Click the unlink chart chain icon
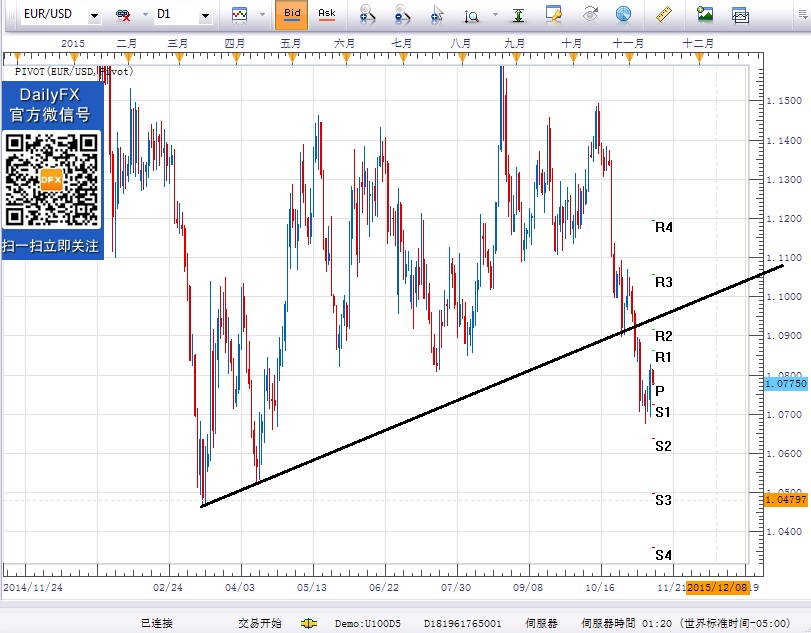This screenshot has height=633, width=811. tap(123, 15)
